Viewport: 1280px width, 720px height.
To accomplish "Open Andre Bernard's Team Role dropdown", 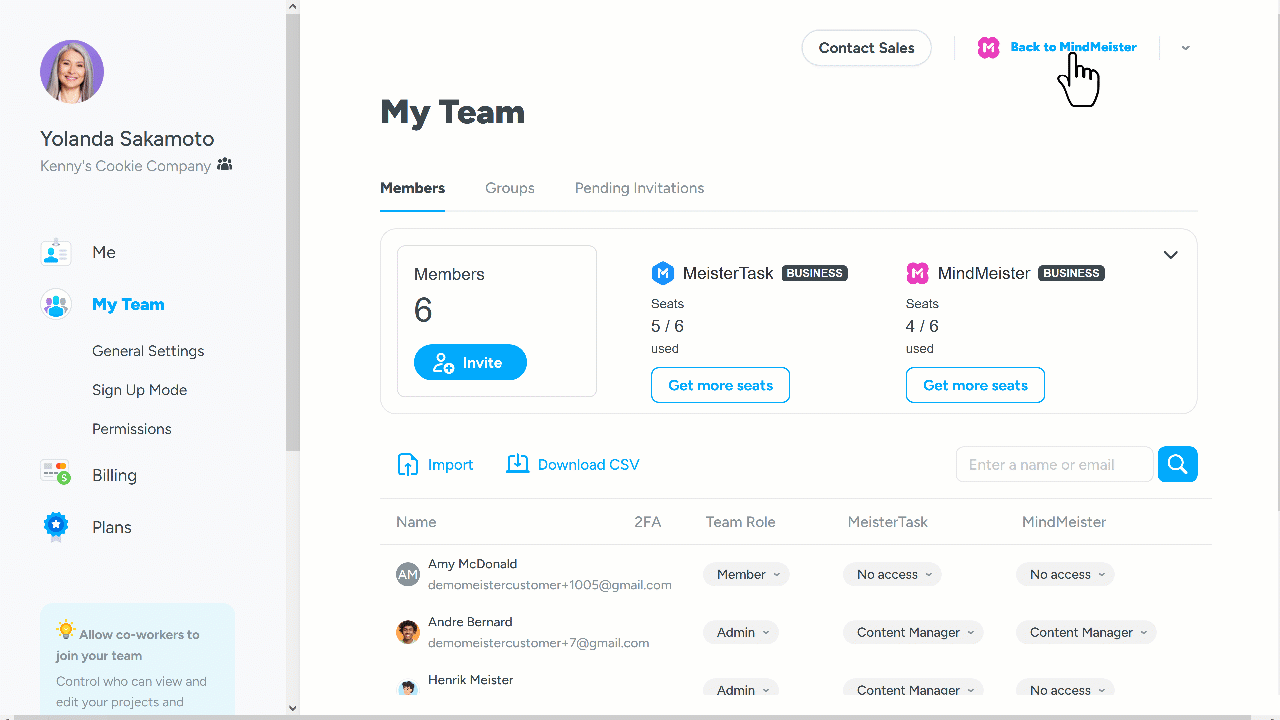I will [740, 632].
